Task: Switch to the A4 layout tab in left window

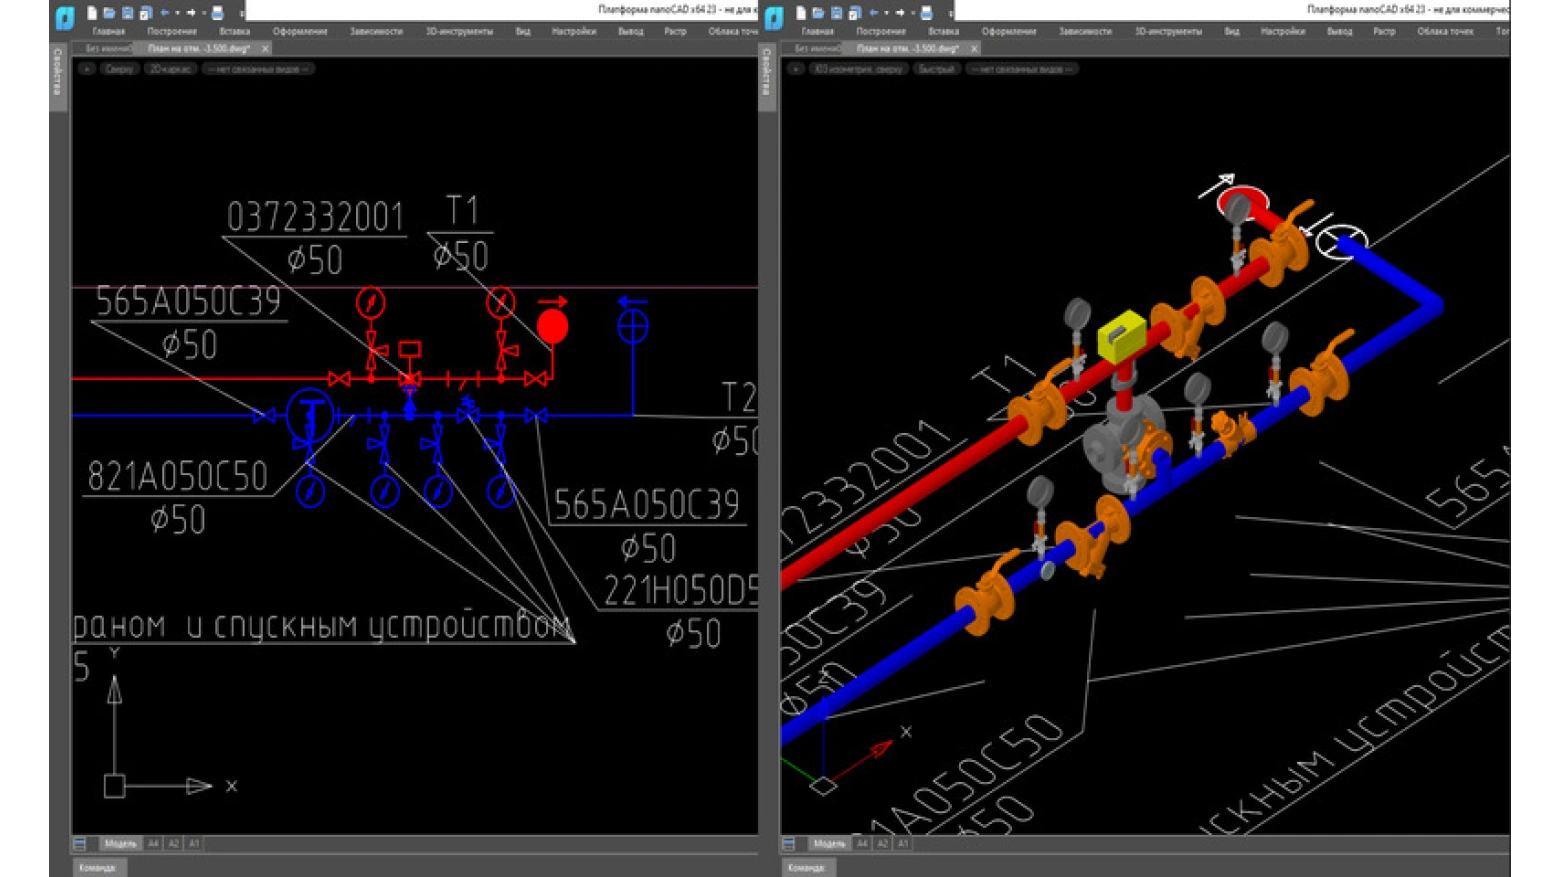Action: click(x=153, y=844)
